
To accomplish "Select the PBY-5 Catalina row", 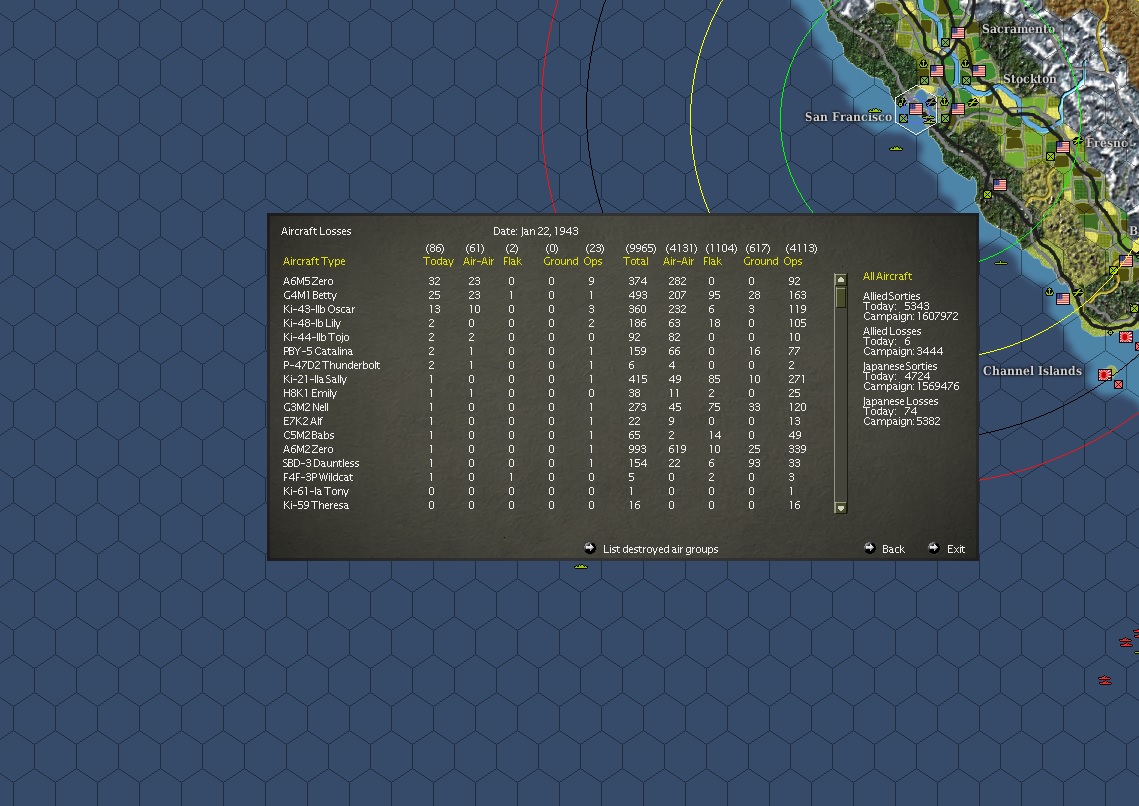I will [x=545, y=351].
